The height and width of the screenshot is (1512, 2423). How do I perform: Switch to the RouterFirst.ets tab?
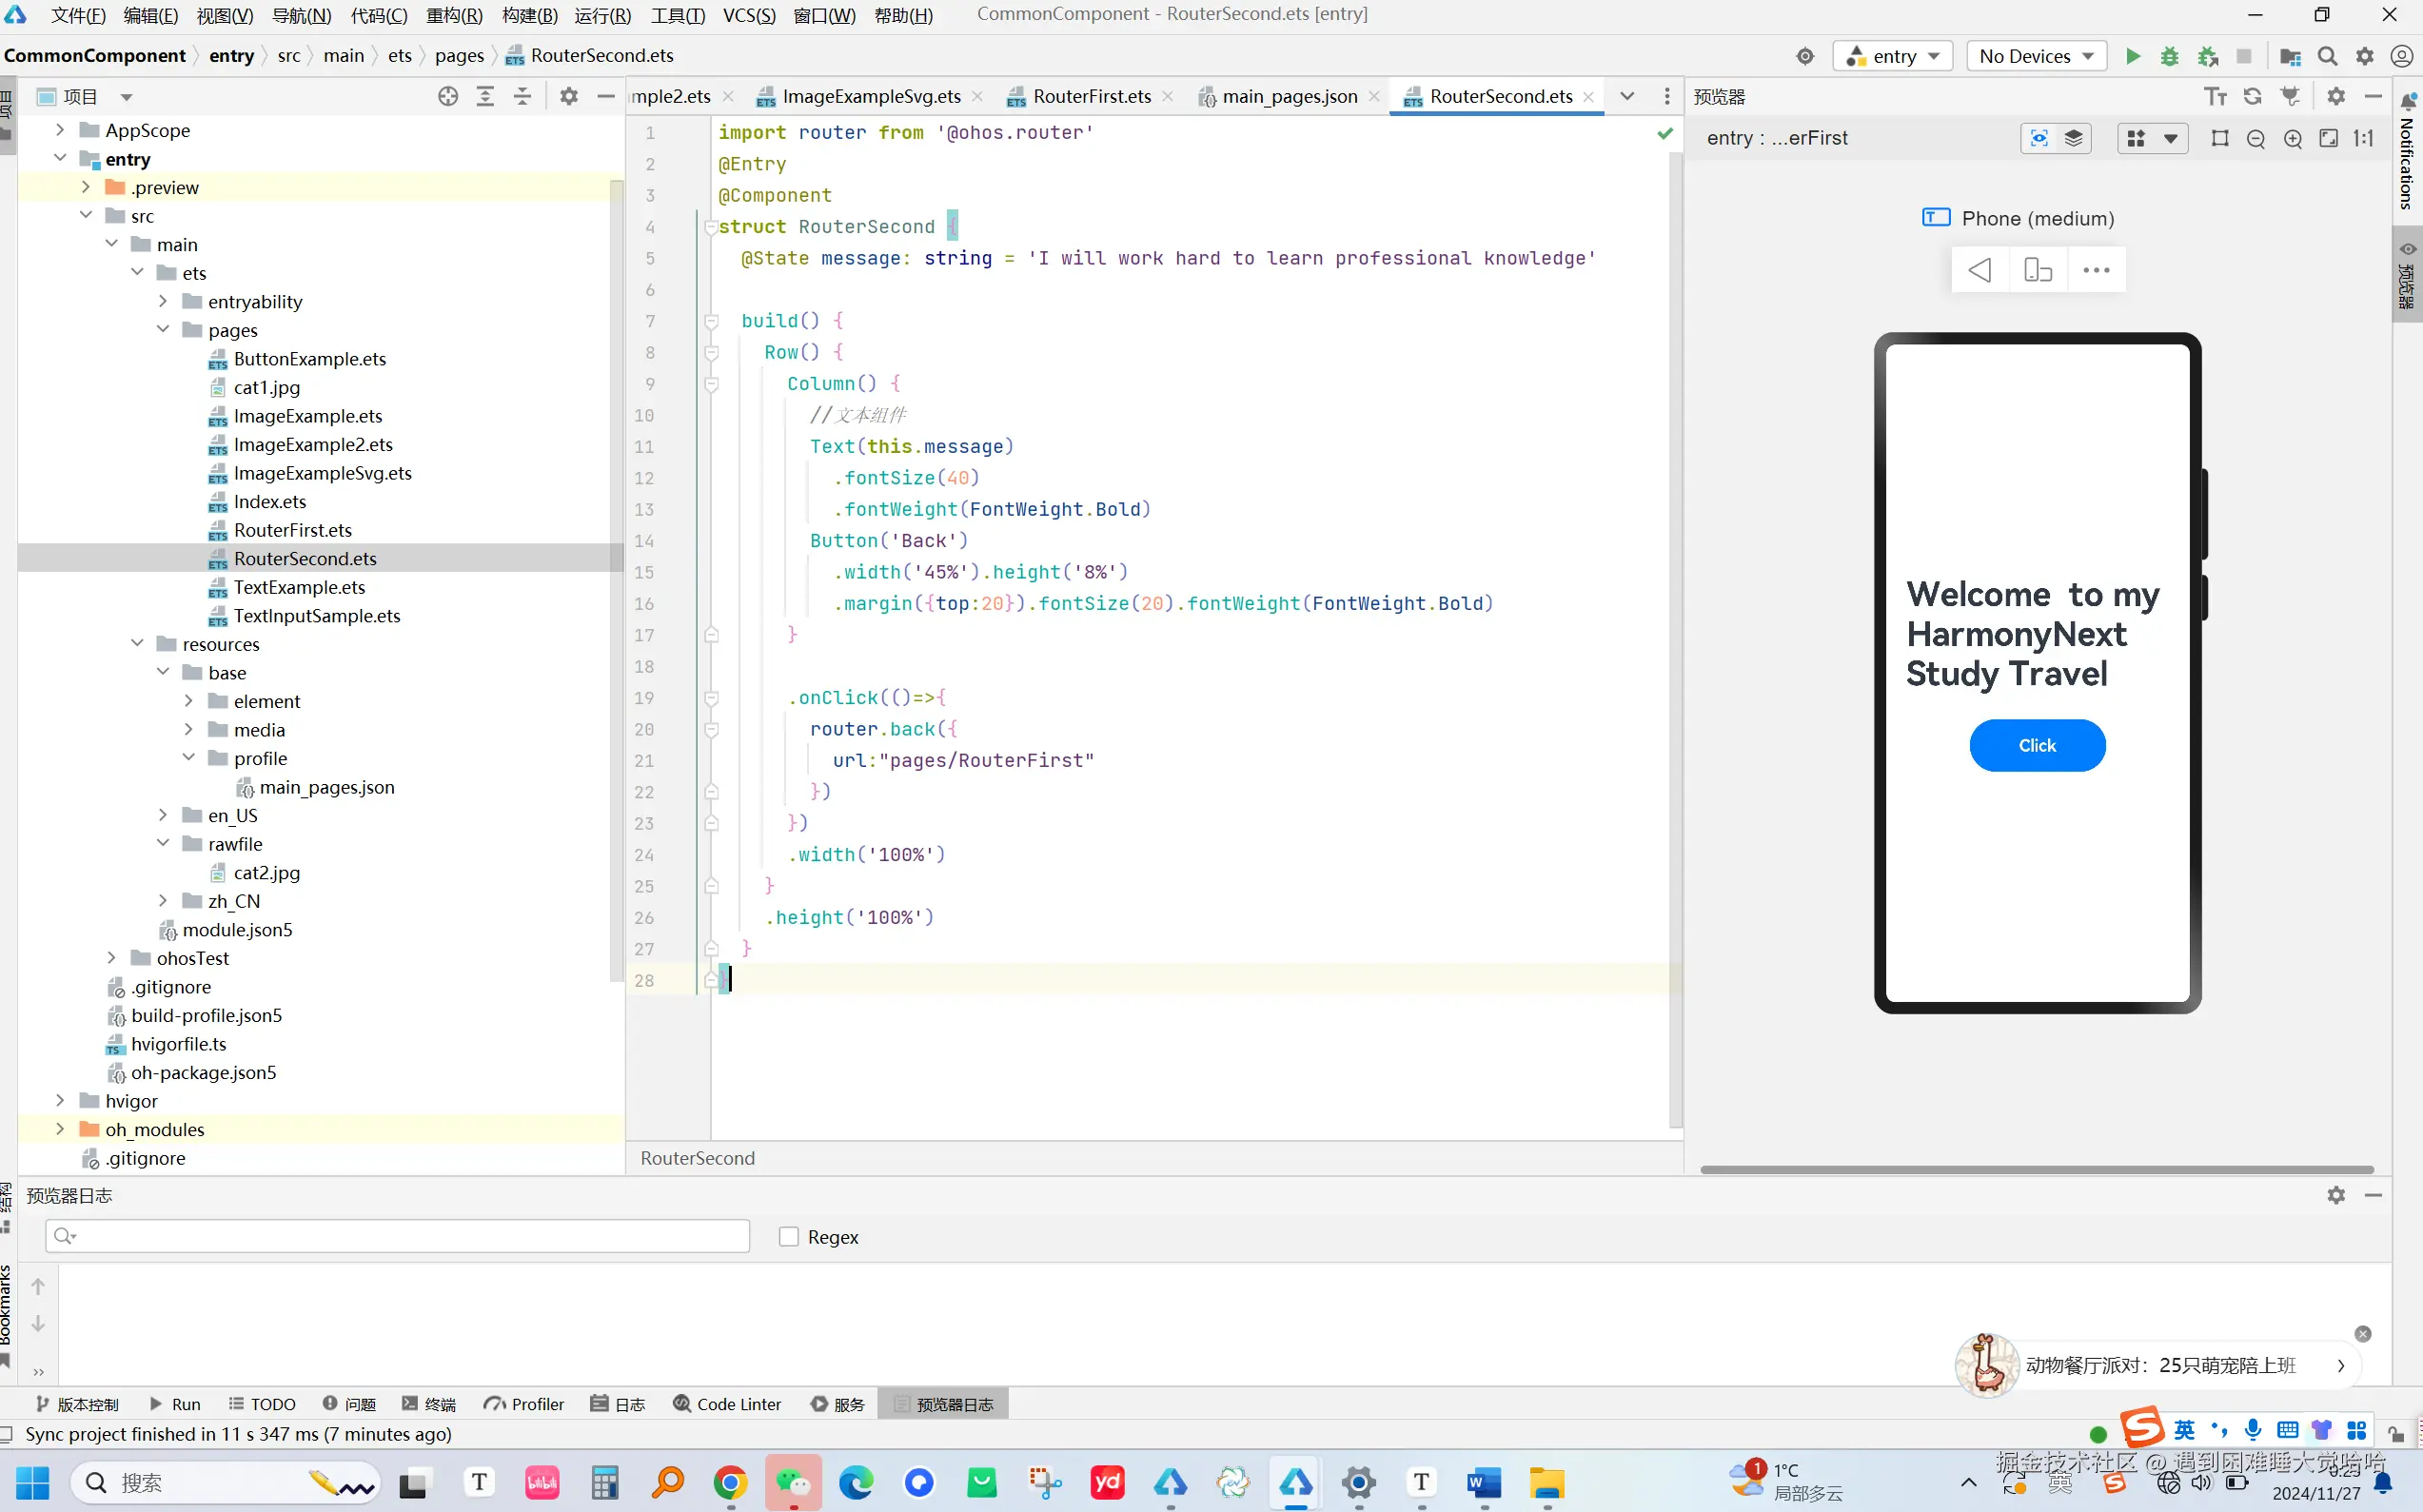pos(1091,96)
